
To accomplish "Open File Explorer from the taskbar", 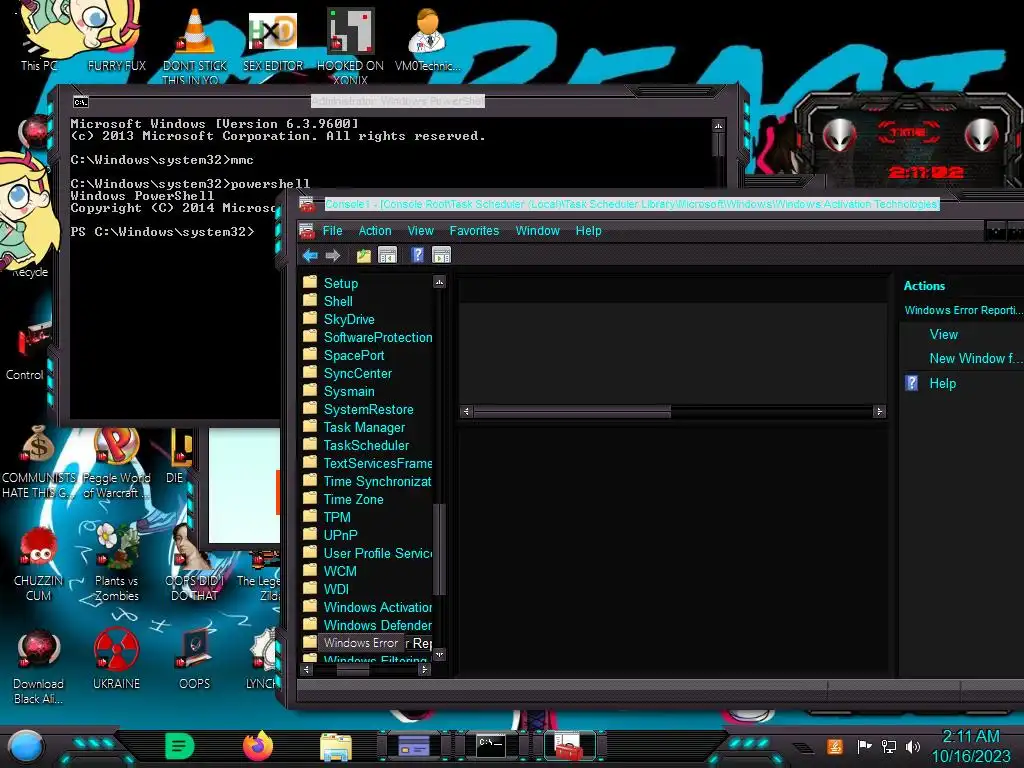I will 336,746.
